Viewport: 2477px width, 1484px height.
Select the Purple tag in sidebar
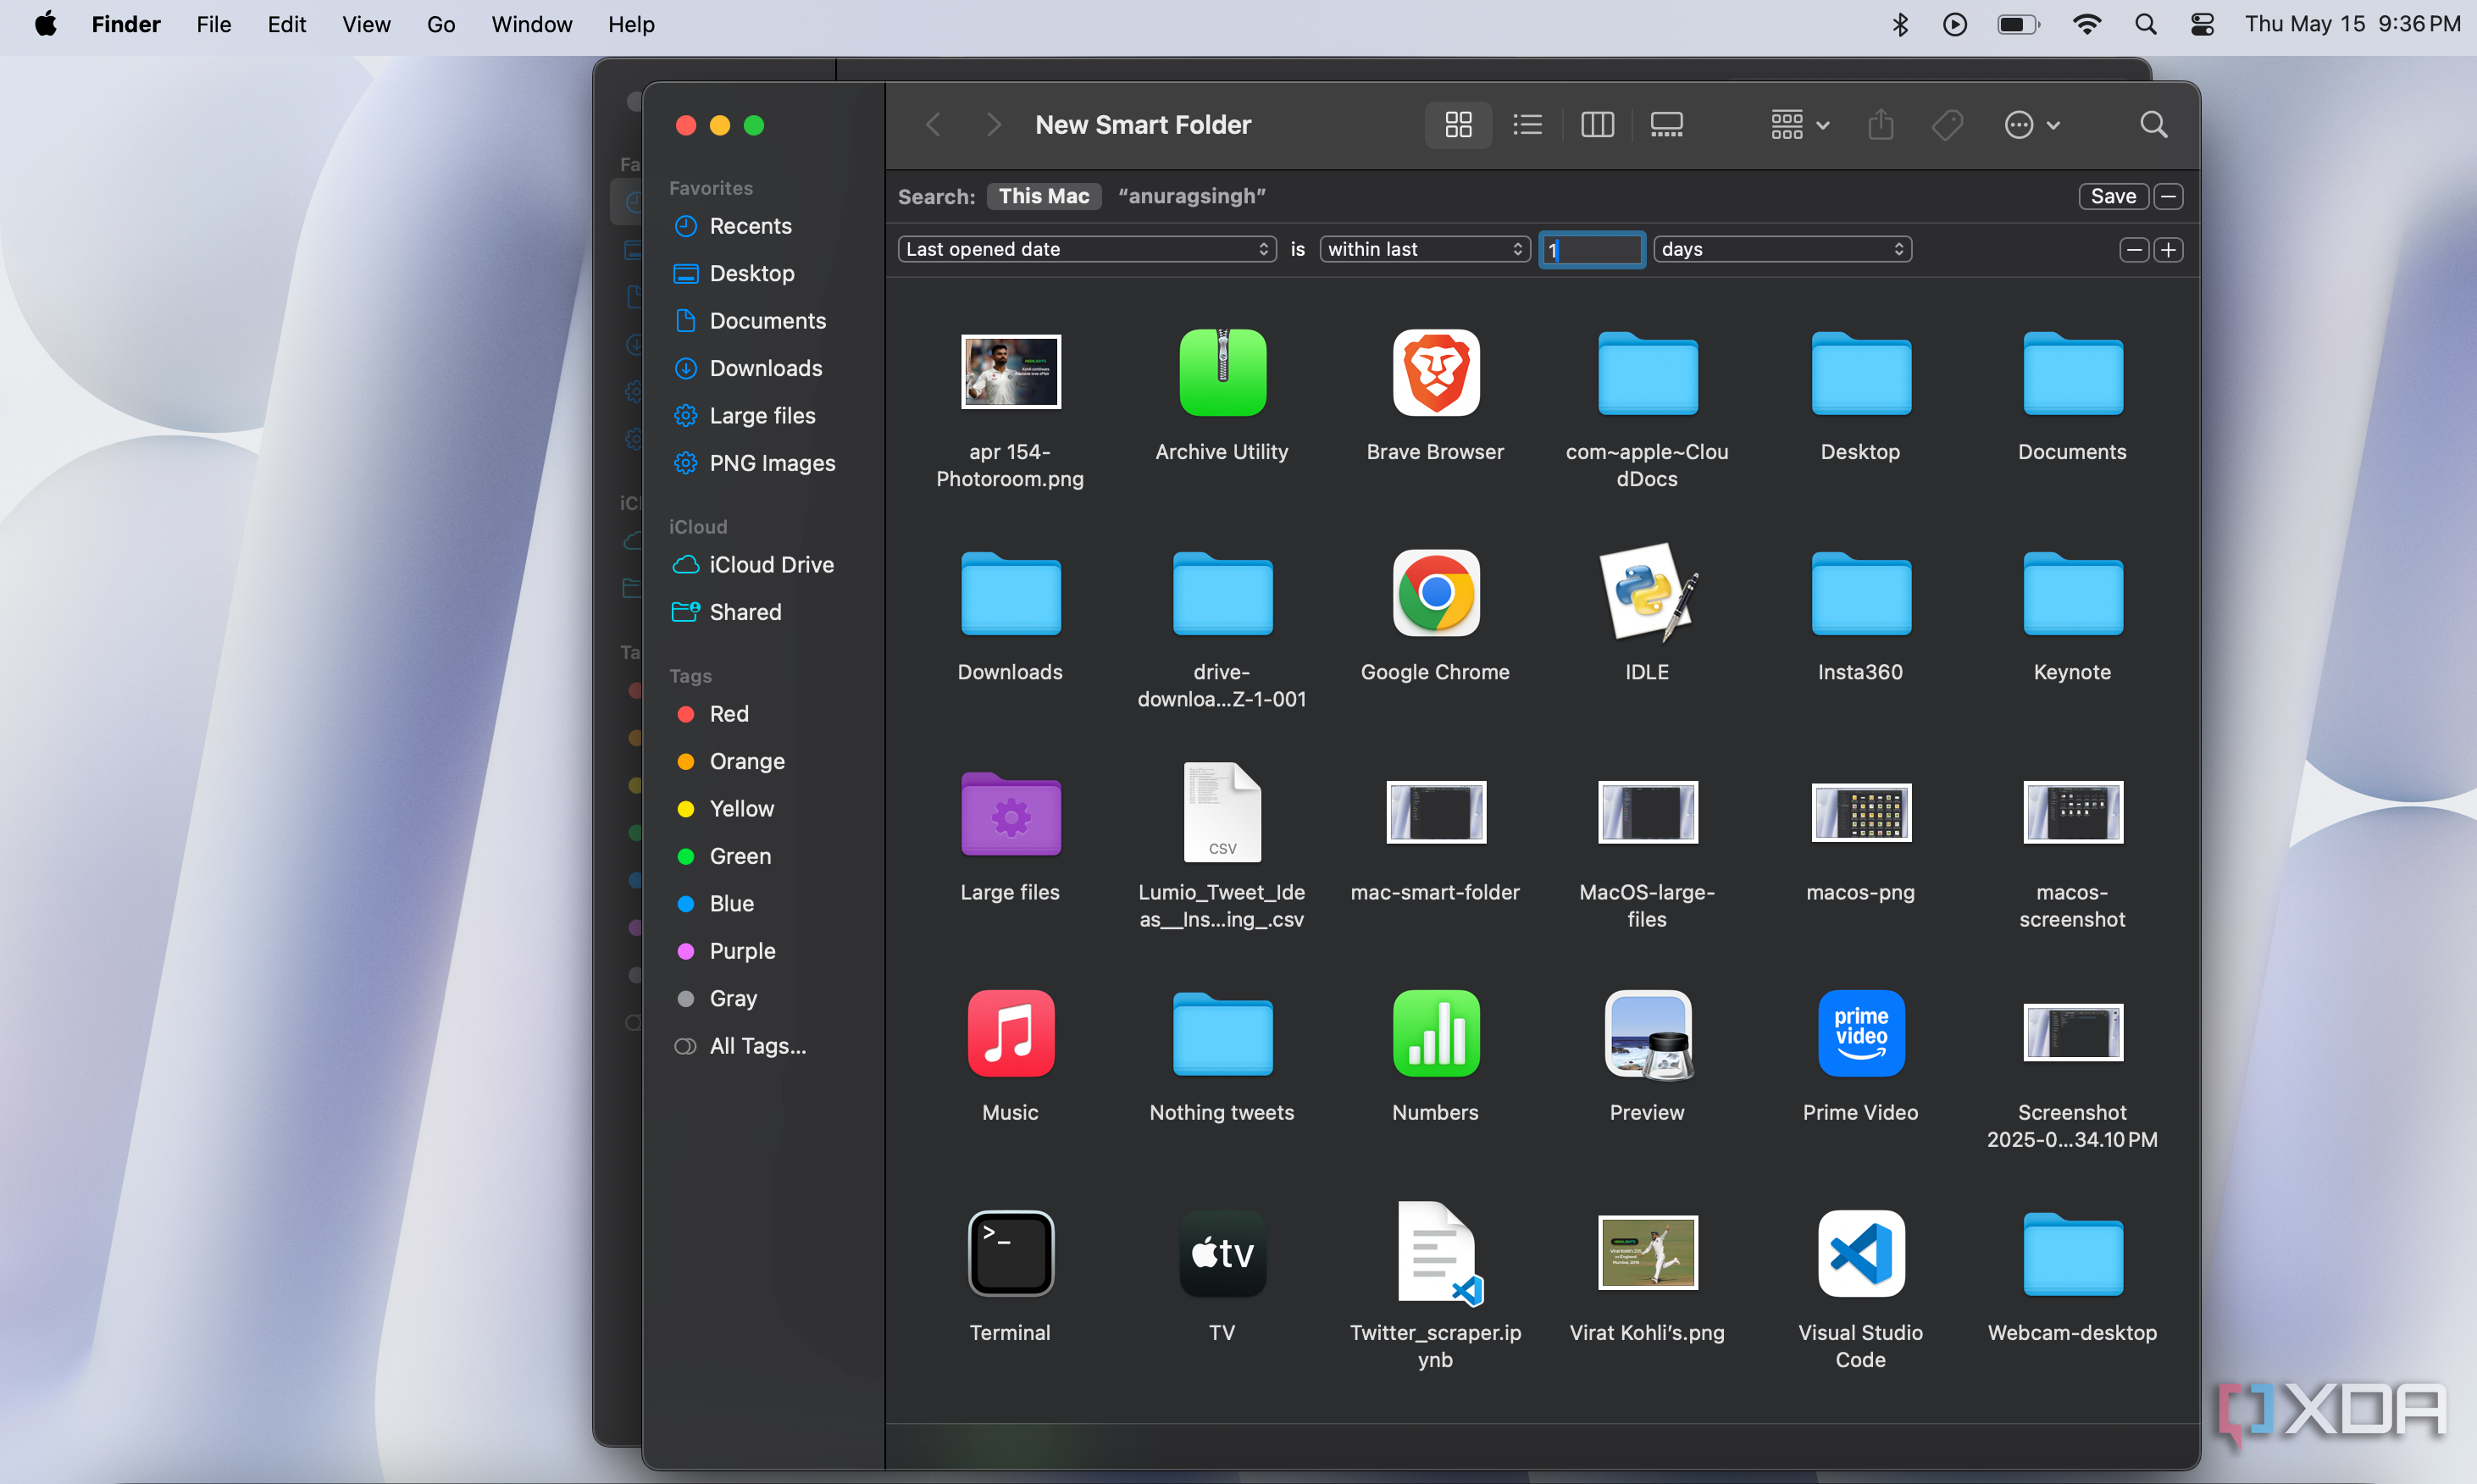742,950
